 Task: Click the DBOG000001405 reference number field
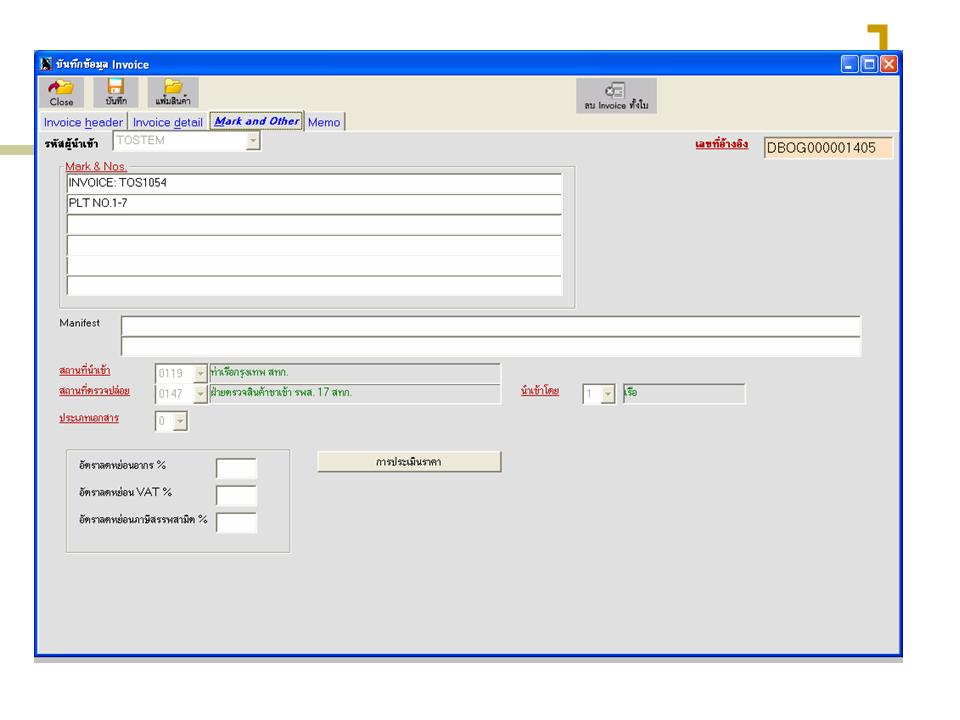tap(827, 148)
